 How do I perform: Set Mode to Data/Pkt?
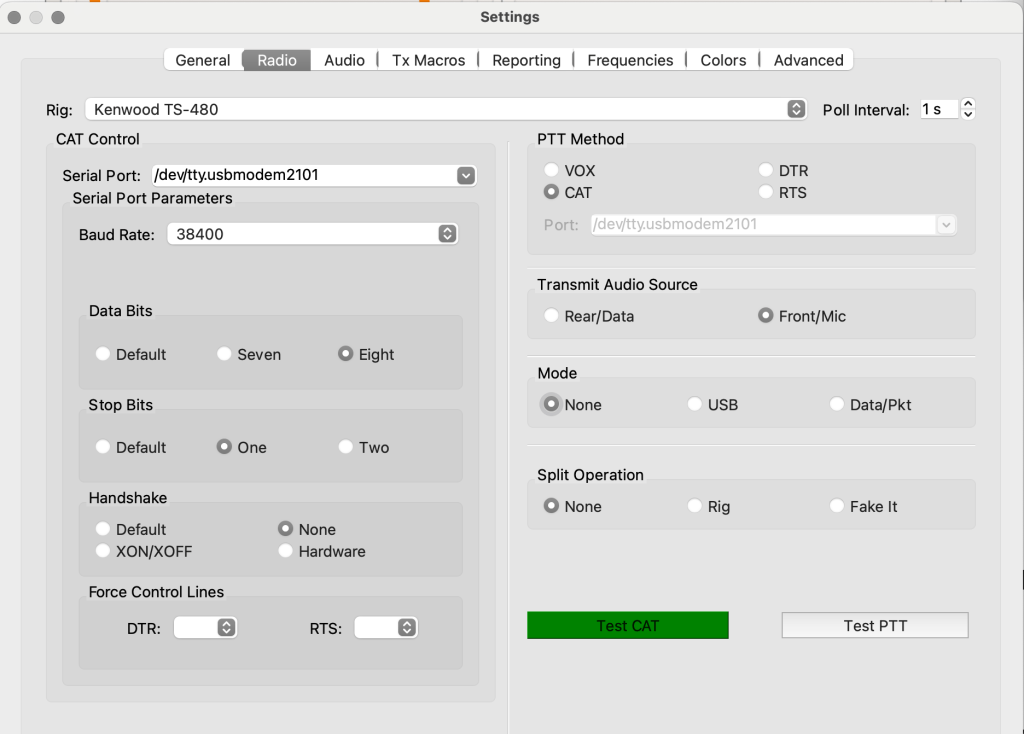pyautogui.click(x=837, y=405)
